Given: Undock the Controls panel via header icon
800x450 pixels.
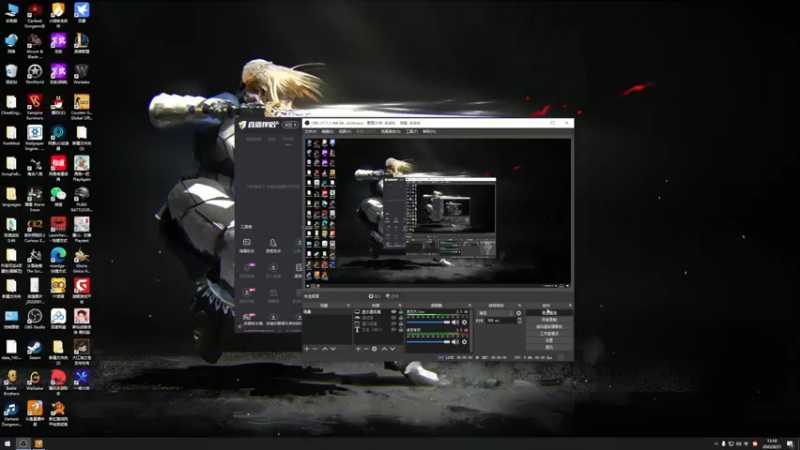Looking at the screenshot, I should [x=570, y=305].
